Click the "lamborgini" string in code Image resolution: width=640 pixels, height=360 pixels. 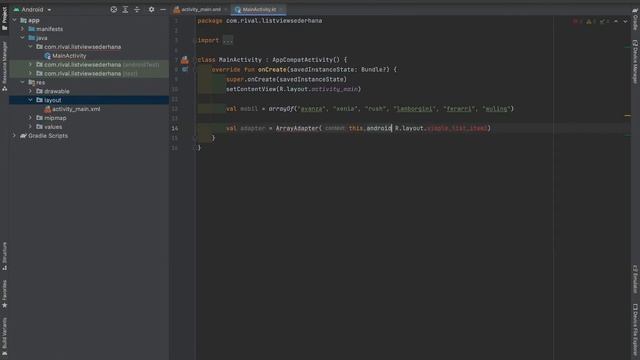click(414, 109)
